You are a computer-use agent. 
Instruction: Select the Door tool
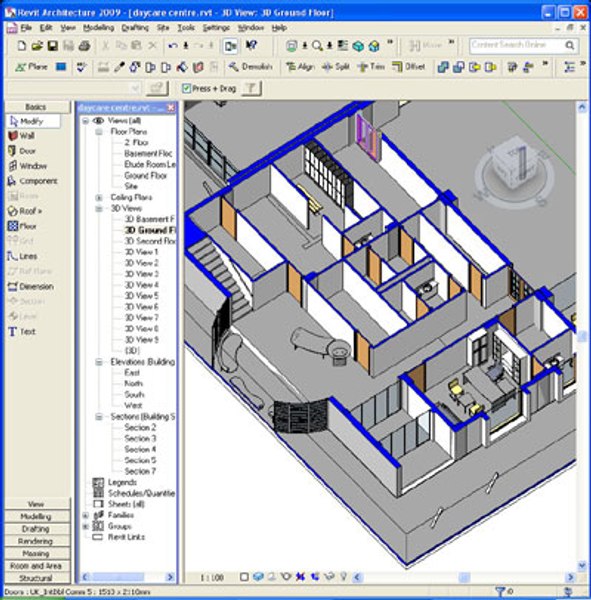pos(22,151)
